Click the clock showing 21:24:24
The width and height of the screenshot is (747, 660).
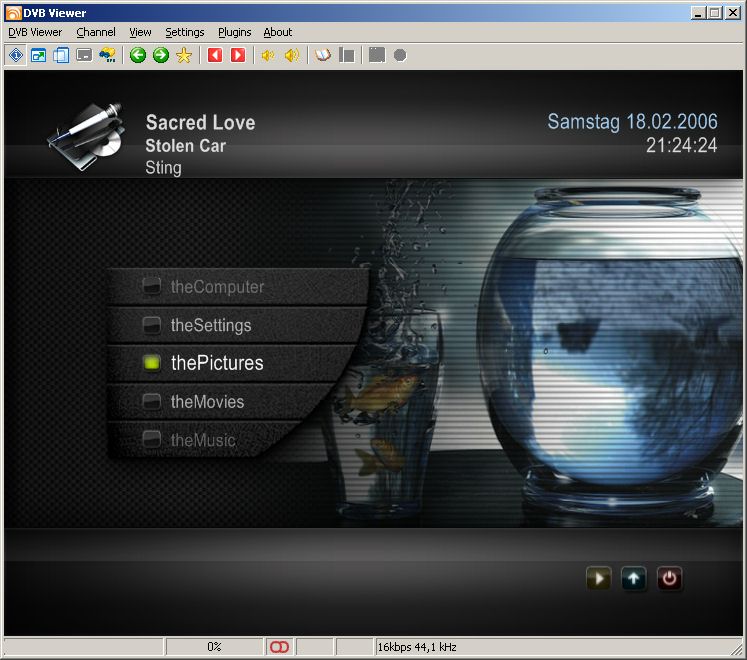681,145
